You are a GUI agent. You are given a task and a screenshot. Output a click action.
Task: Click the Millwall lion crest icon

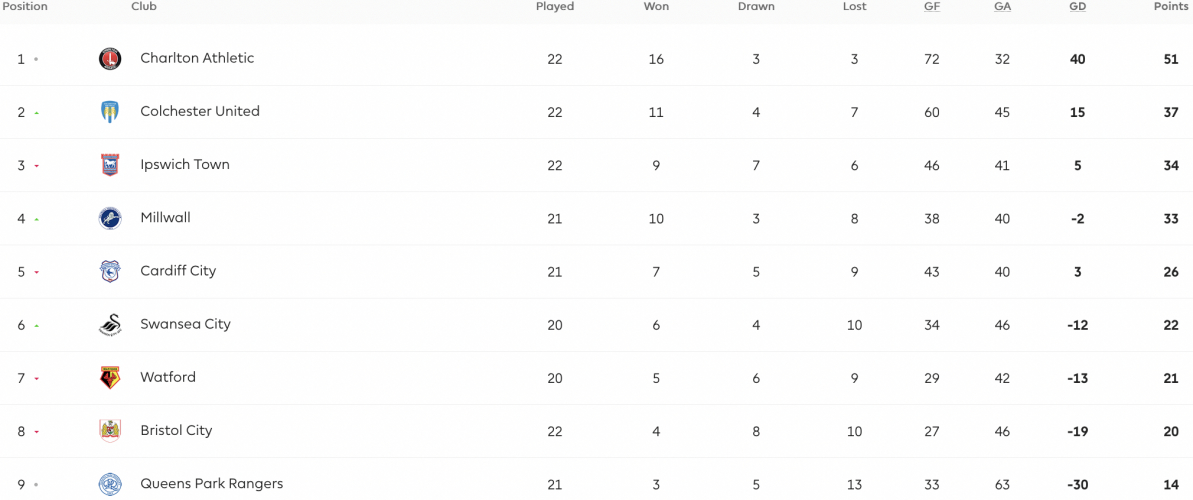[110, 218]
